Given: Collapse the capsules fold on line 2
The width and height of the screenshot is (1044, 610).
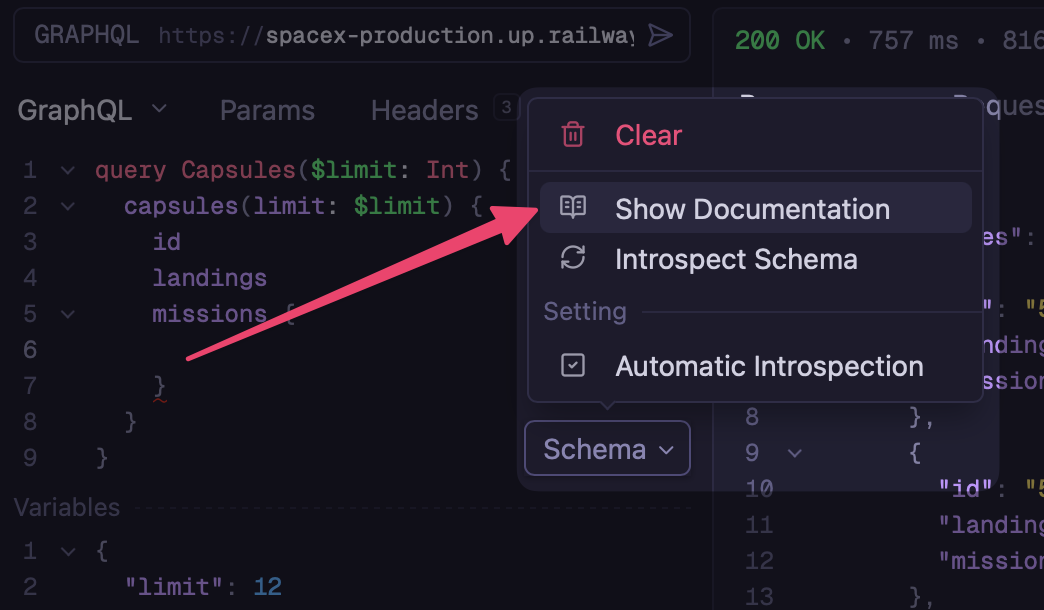Looking at the screenshot, I should click(x=67, y=206).
